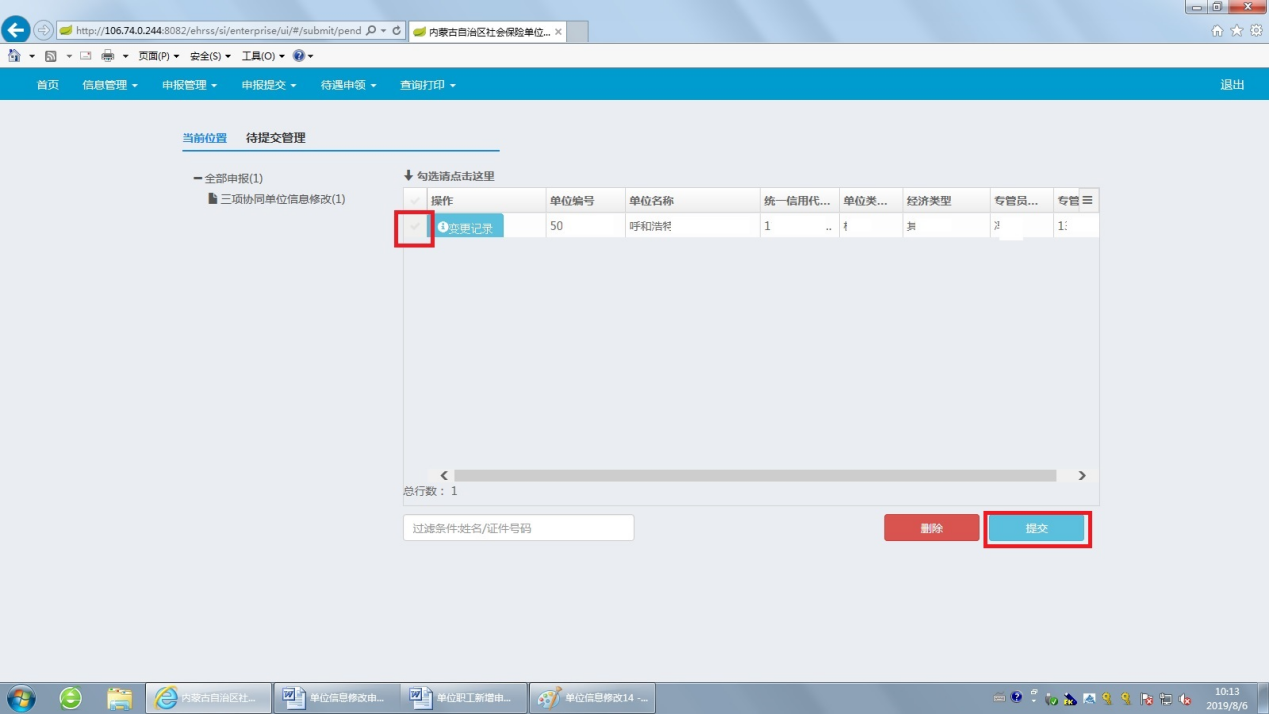
Task: Tick the checkbox on the first data row
Action: tap(415, 226)
